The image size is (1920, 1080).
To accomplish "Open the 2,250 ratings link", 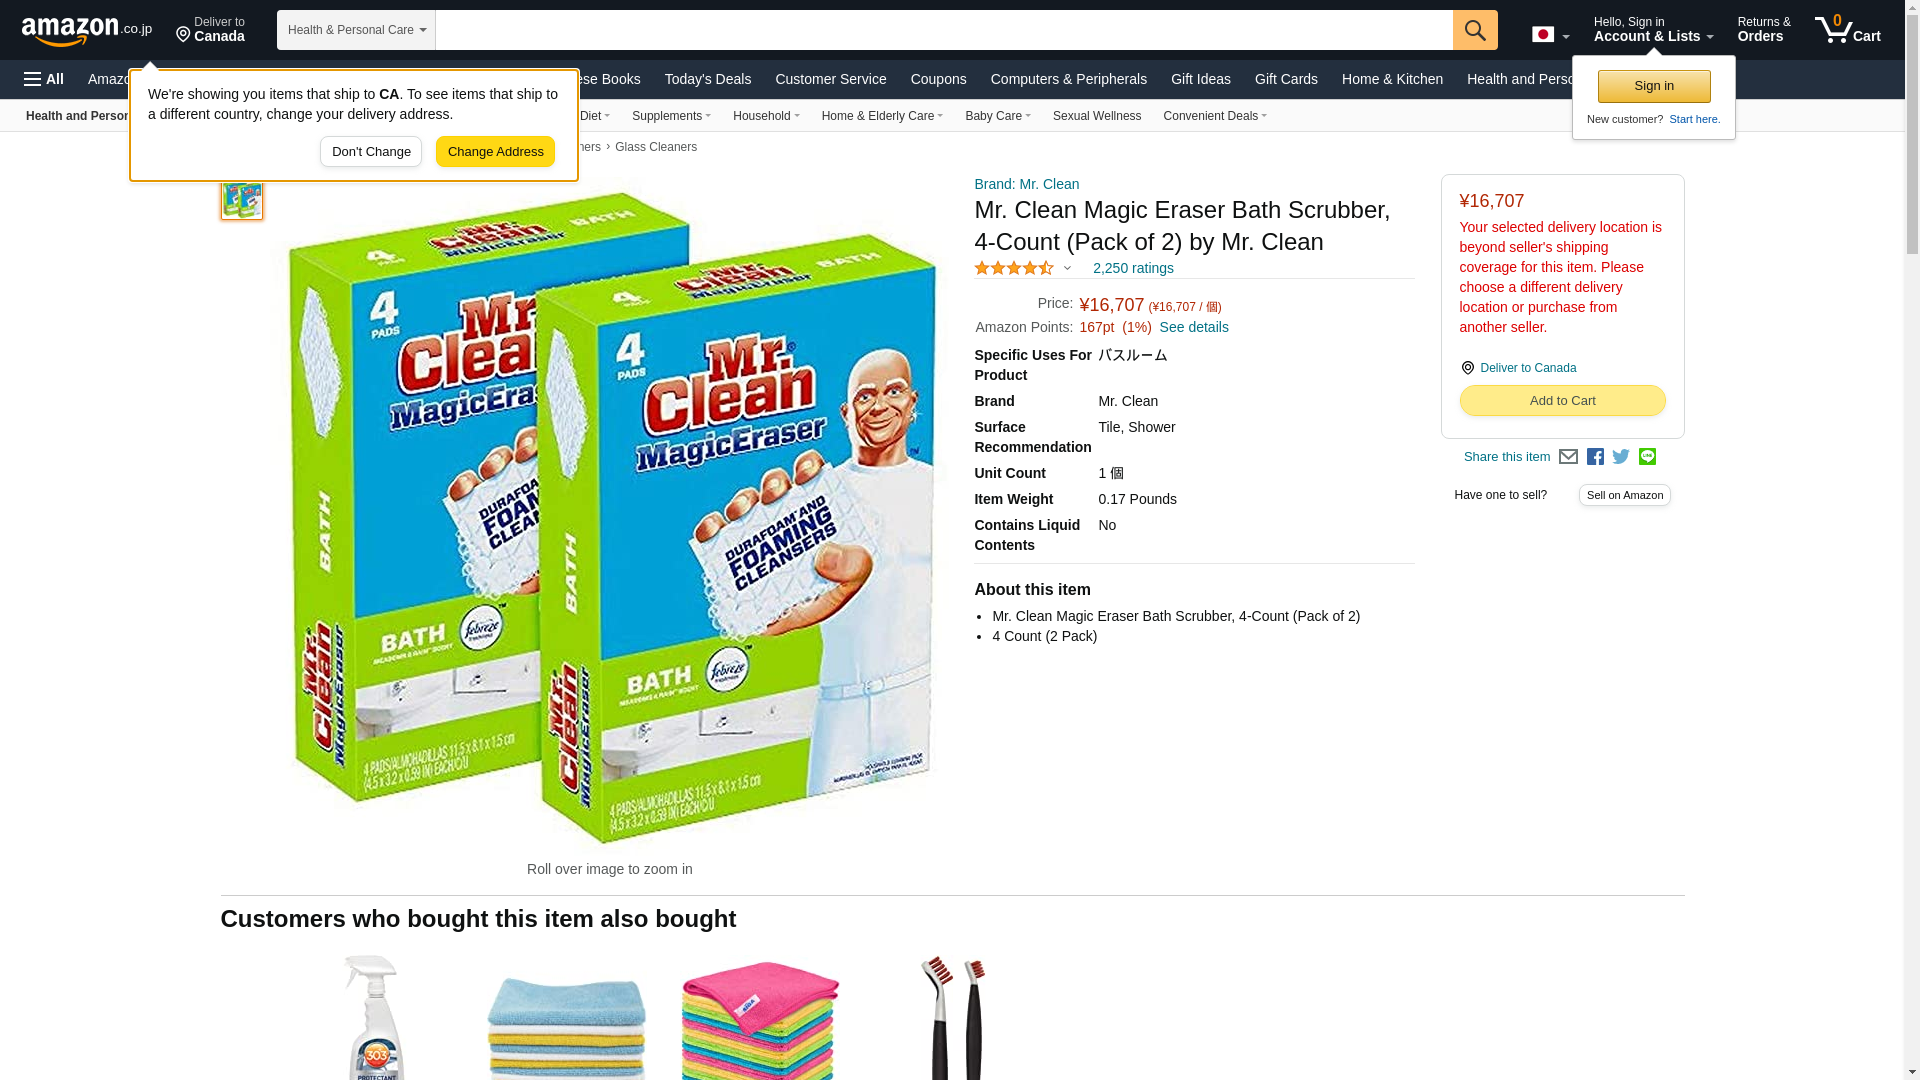I will (1133, 268).
